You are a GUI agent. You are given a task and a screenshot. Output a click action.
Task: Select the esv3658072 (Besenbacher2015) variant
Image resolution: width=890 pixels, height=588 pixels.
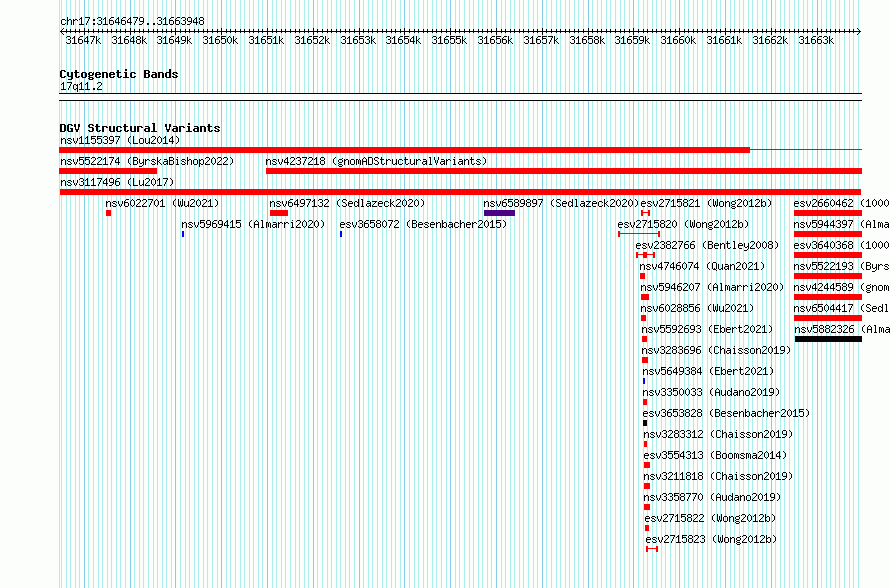[x=423, y=224]
